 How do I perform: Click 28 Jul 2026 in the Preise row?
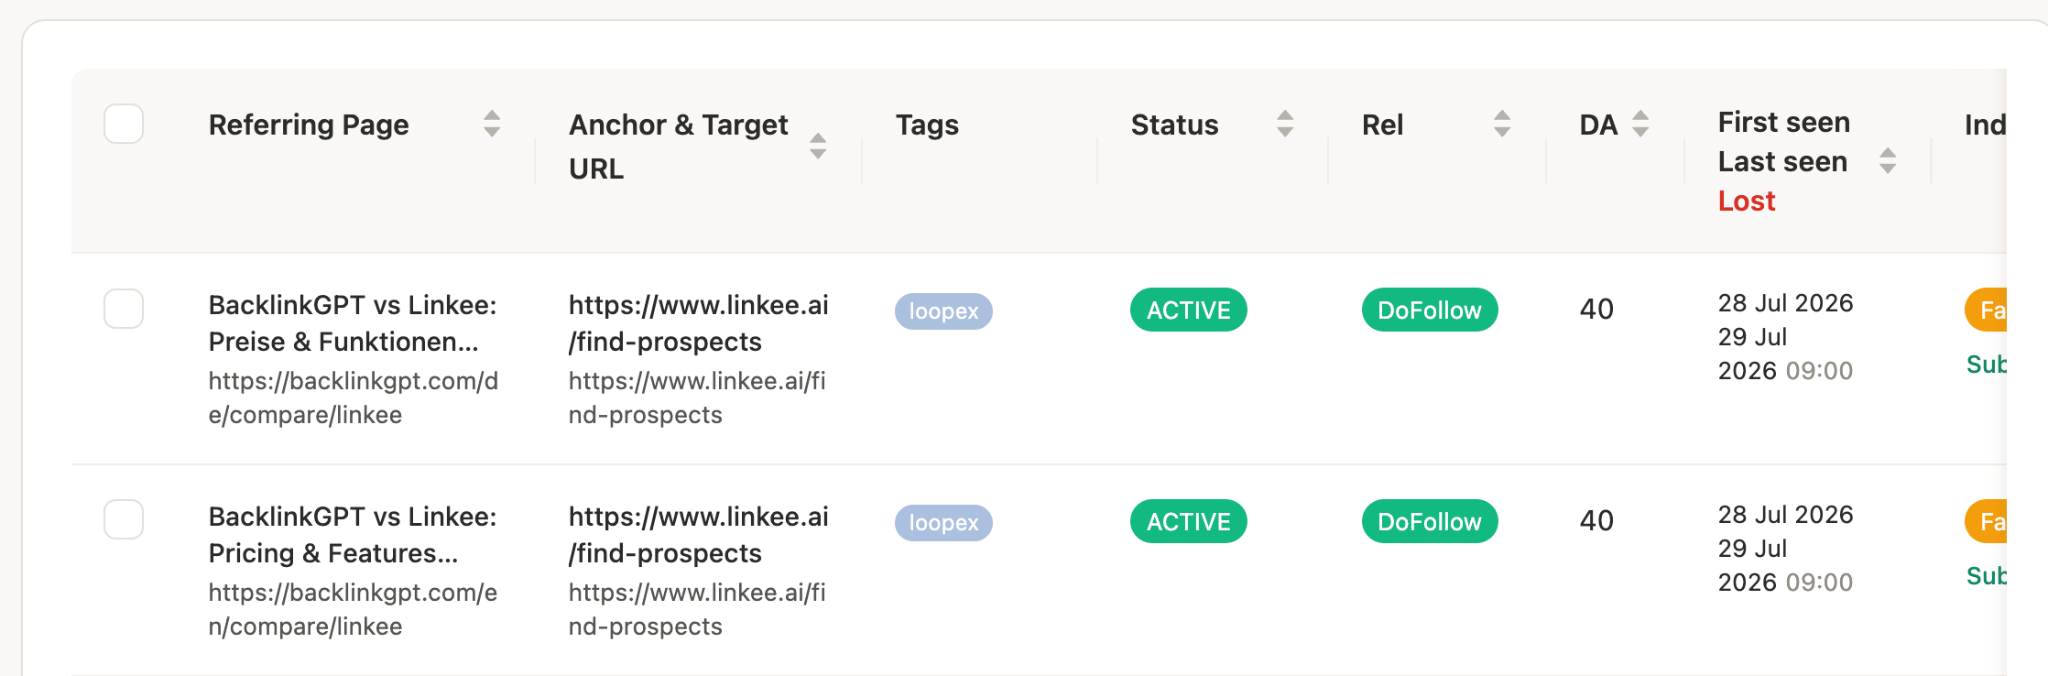click(1785, 303)
